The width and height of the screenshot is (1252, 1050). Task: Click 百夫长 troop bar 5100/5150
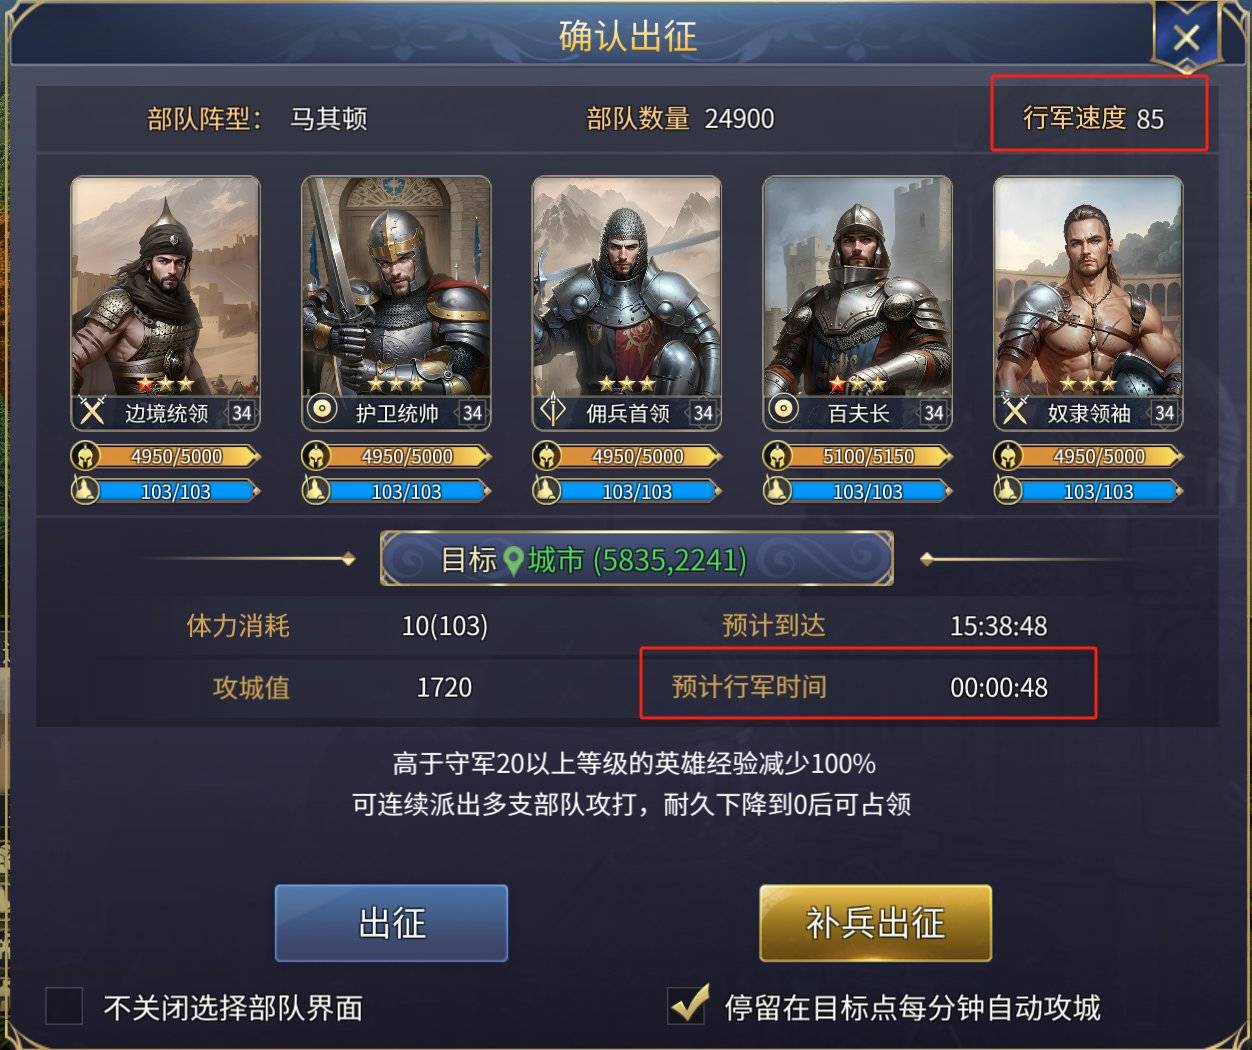pyautogui.click(x=868, y=456)
